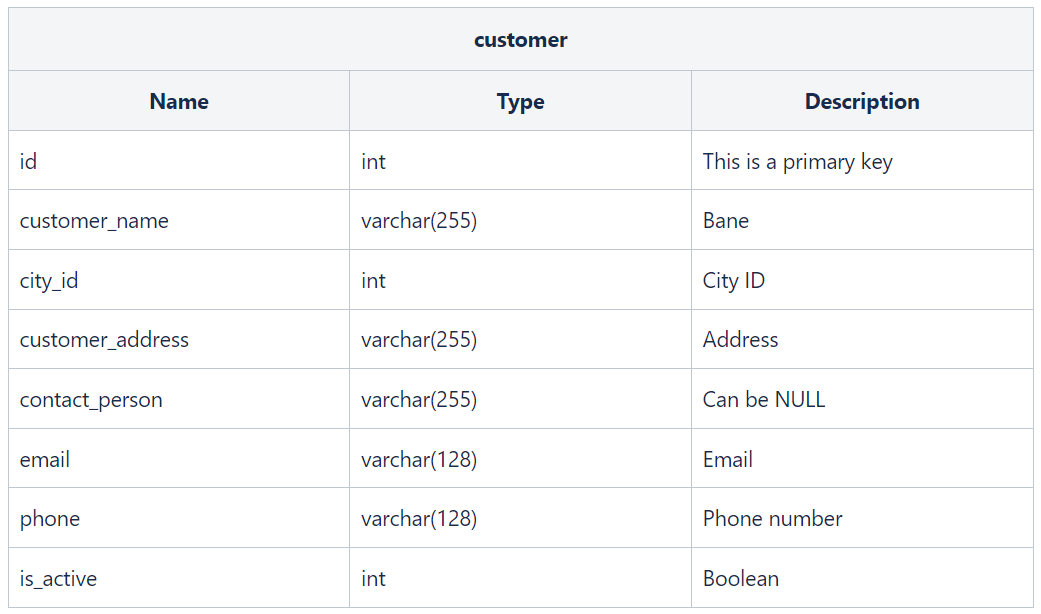Select the Type column header
Viewport: 1041px width, 614px height.
520,101
